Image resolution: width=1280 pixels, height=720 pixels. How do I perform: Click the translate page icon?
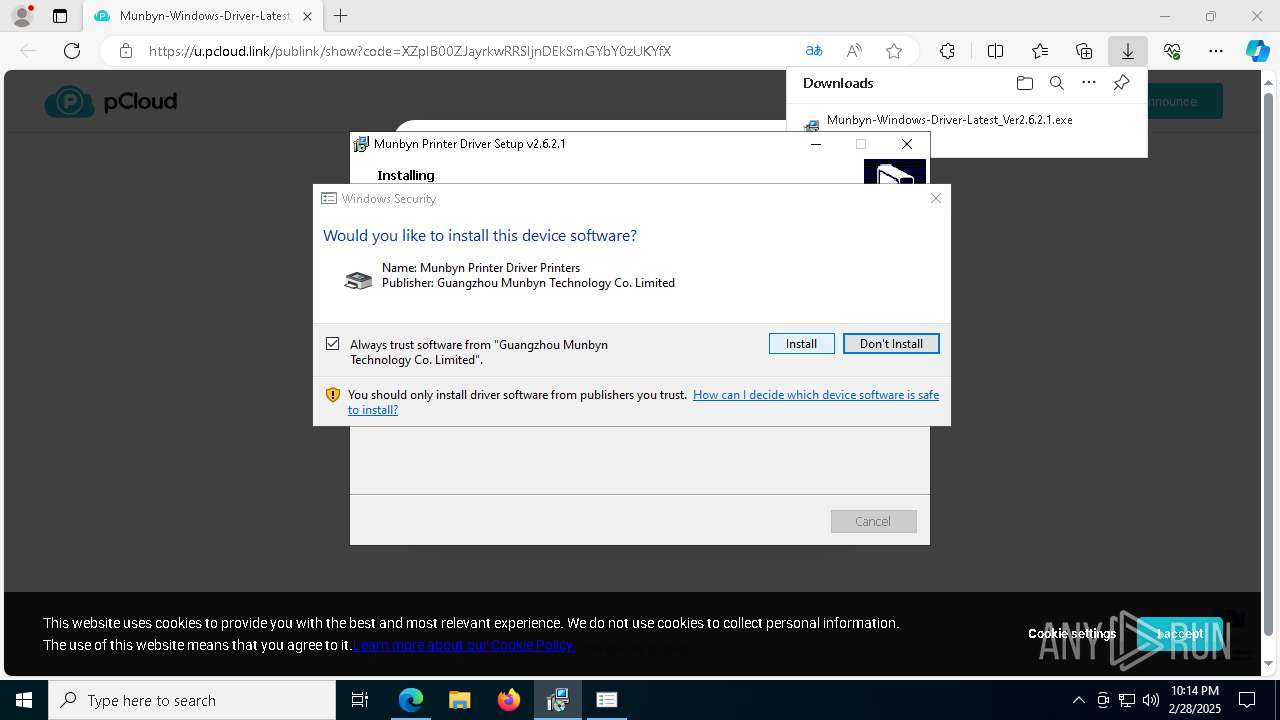click(814, 51)
